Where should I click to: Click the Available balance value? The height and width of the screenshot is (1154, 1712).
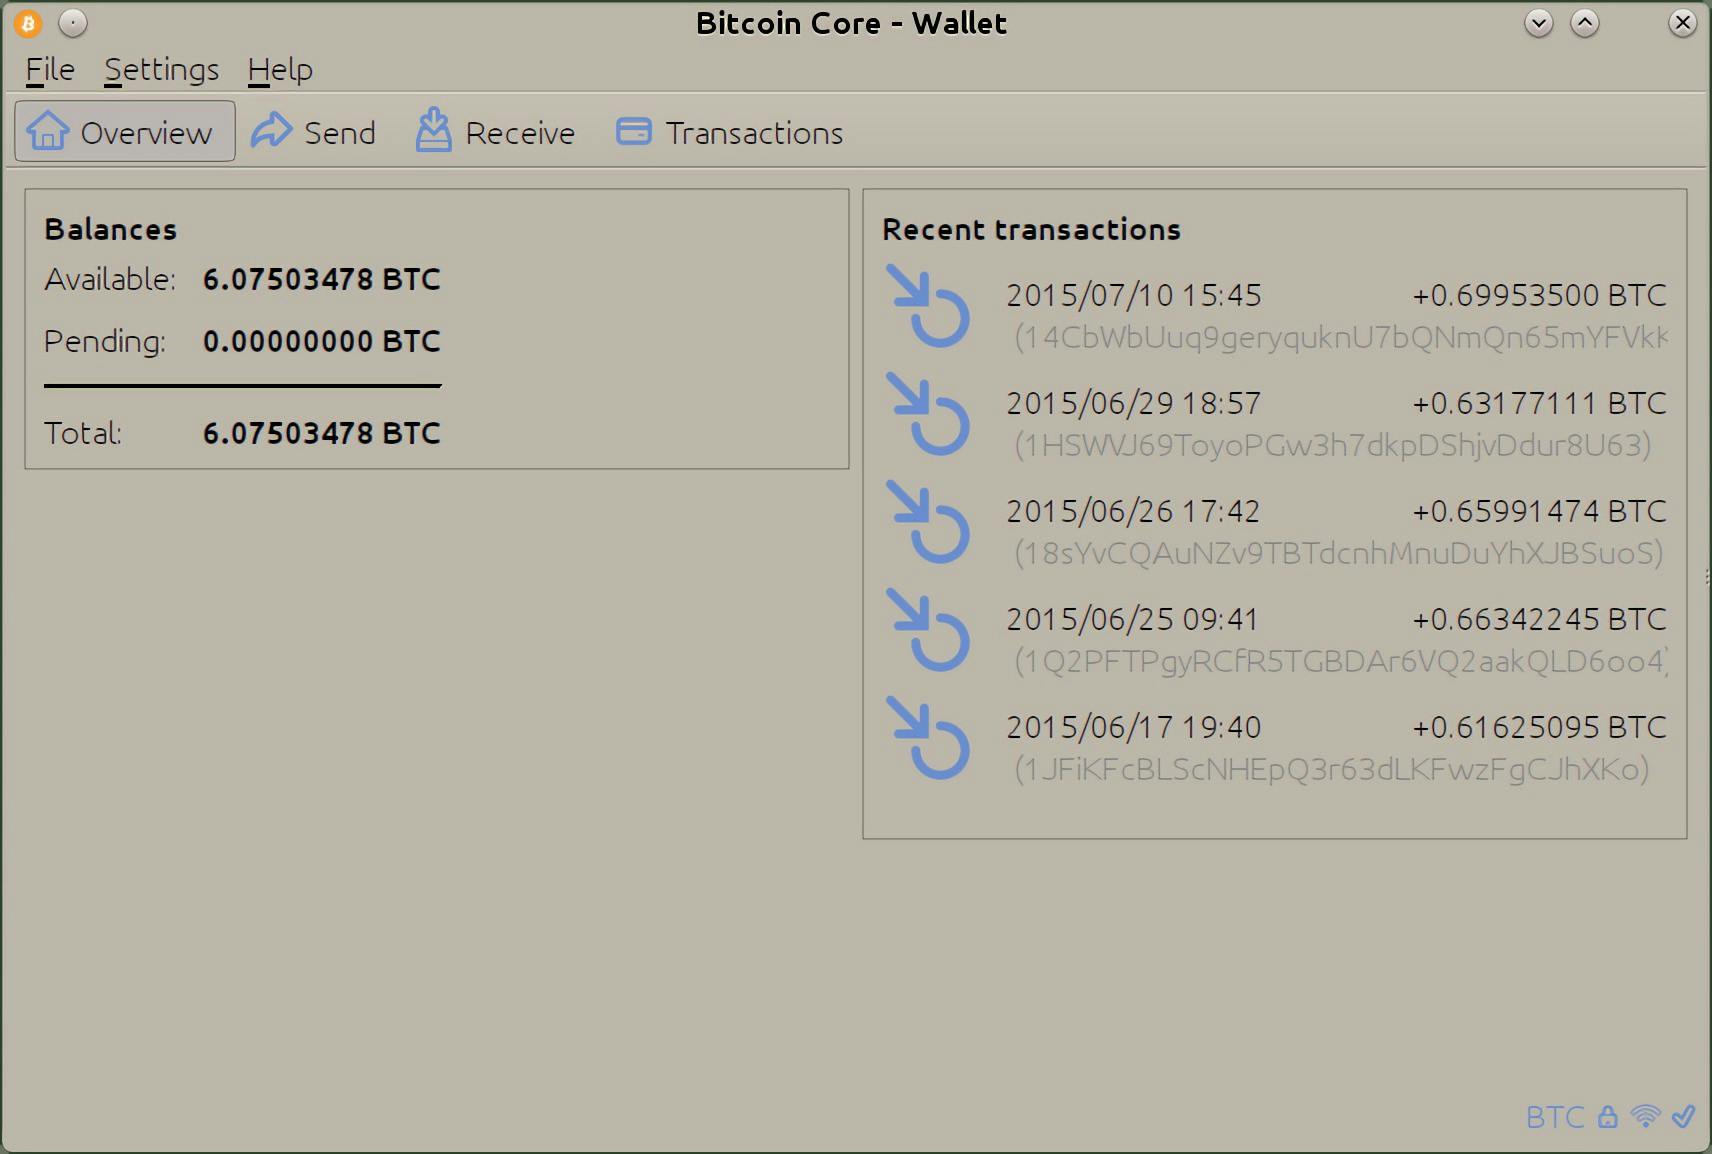coord(322,279)
